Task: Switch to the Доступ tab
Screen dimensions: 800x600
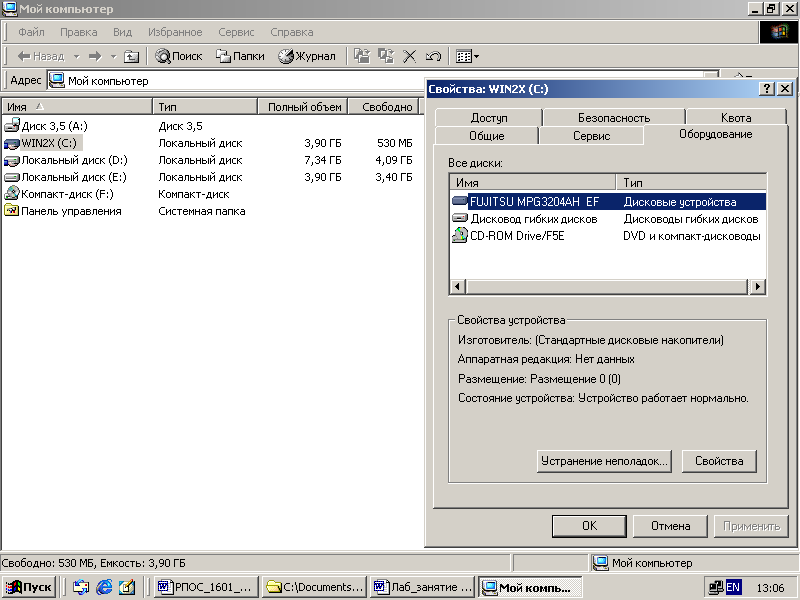Action: tap(489, 118)
